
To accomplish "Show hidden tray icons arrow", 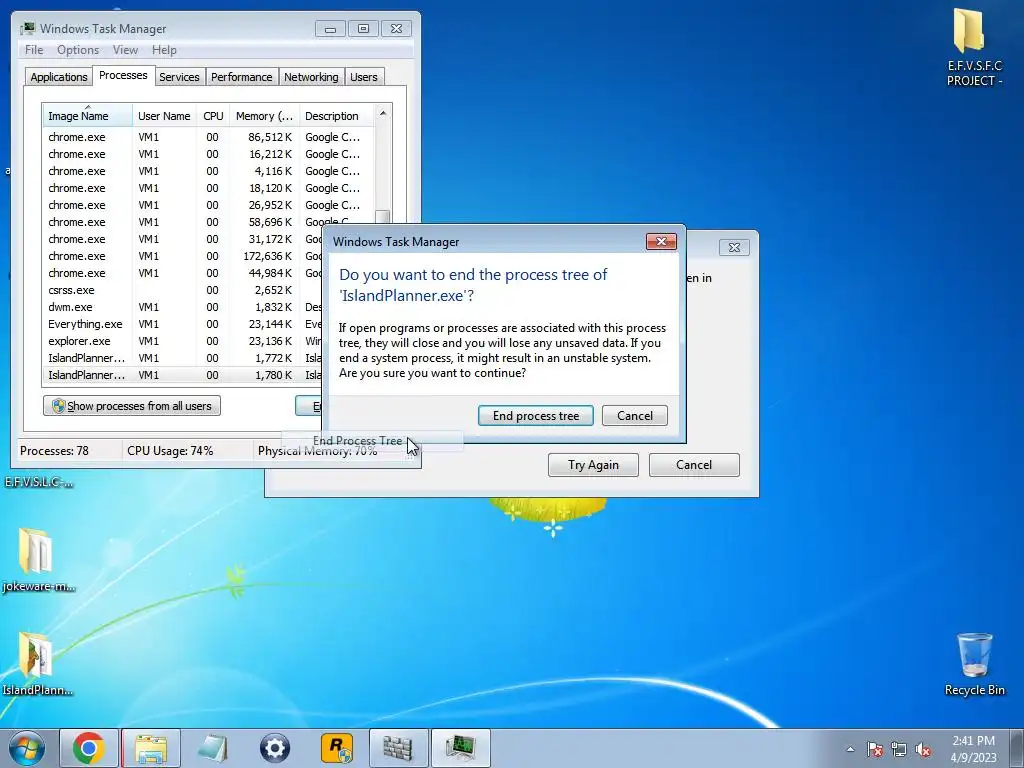I will pos(850,749).
